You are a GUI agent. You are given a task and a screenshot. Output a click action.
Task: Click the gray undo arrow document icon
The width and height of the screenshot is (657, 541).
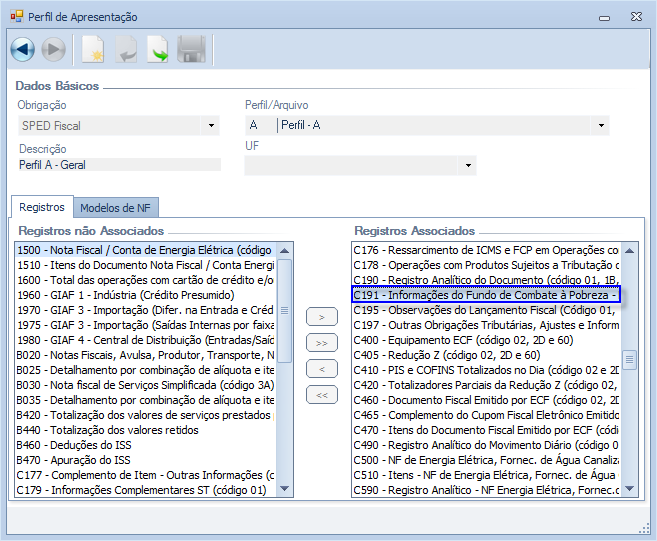coord(125,49)
